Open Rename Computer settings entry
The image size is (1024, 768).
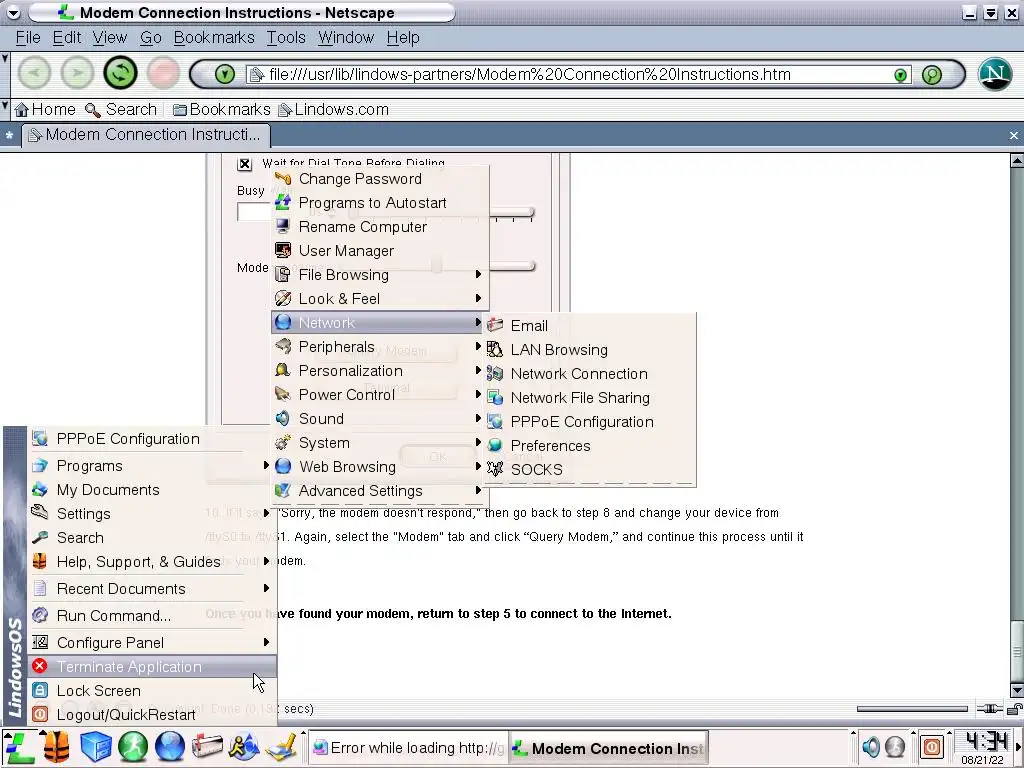[379, 227]
